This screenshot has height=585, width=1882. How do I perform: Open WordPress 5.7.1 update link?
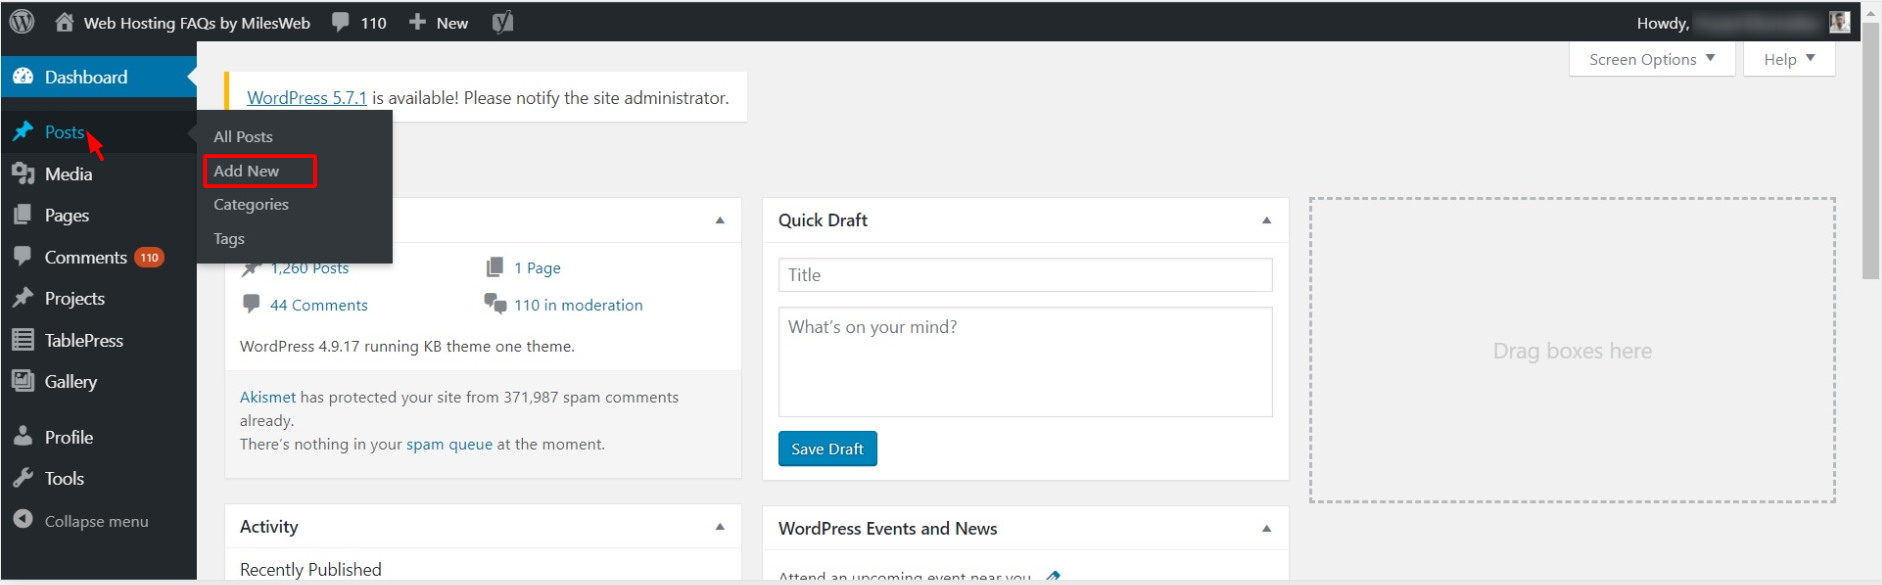click(307, 98)
